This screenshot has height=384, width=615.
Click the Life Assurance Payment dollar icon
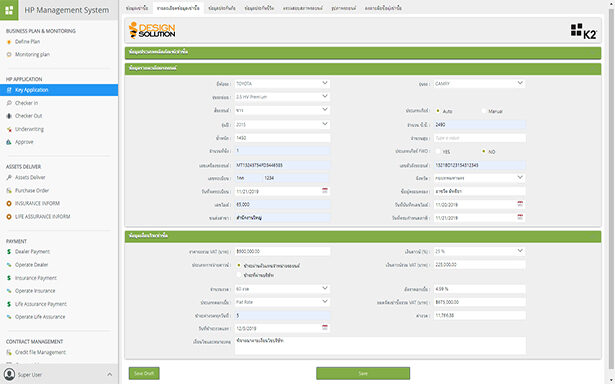tap(9, 304)
